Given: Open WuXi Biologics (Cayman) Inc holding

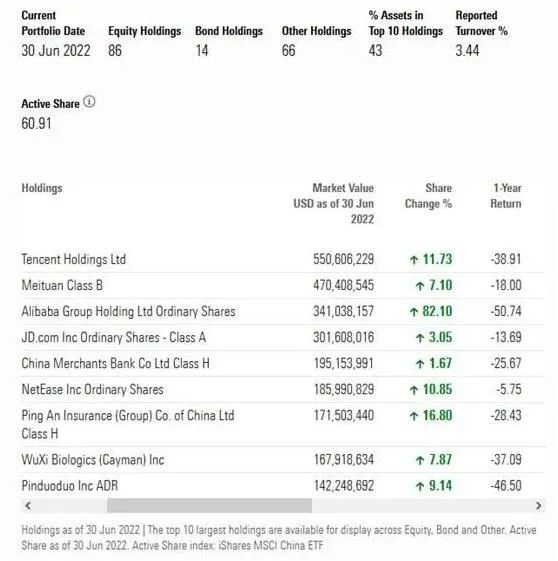Looking at the screenshot, I should pos(93,460).
